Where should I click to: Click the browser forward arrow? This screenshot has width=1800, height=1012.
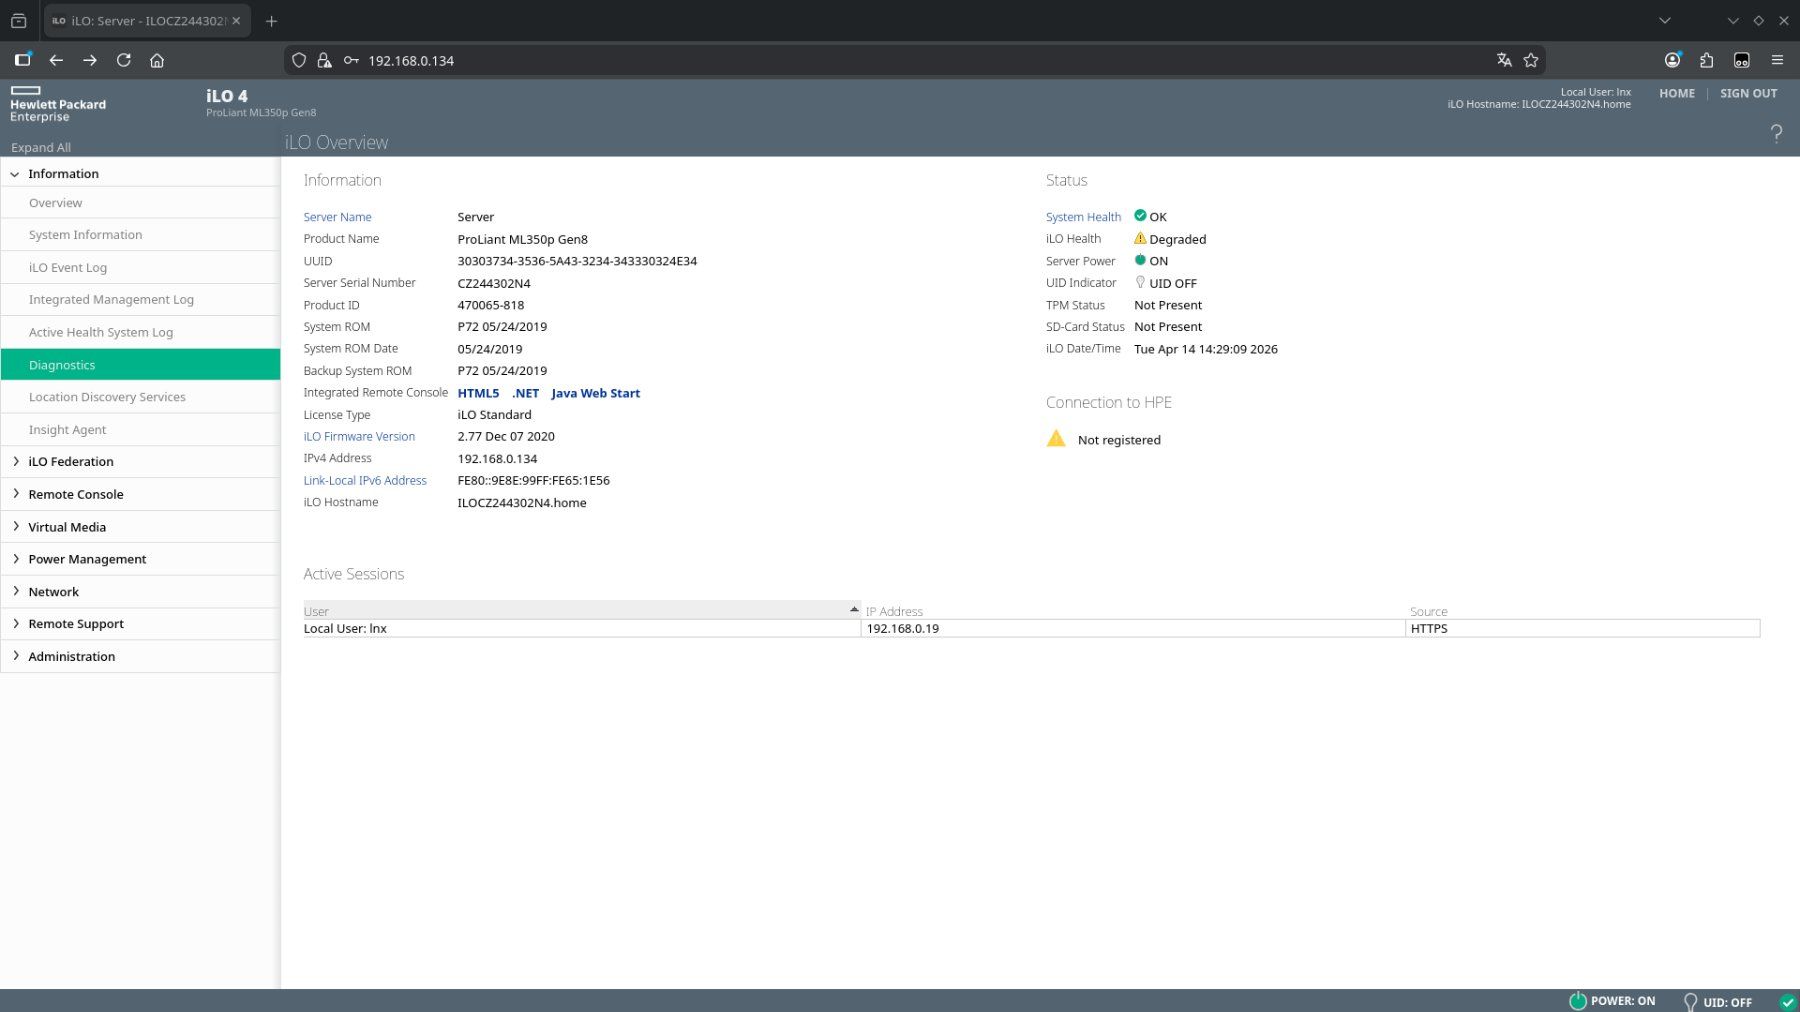(90, 60)
